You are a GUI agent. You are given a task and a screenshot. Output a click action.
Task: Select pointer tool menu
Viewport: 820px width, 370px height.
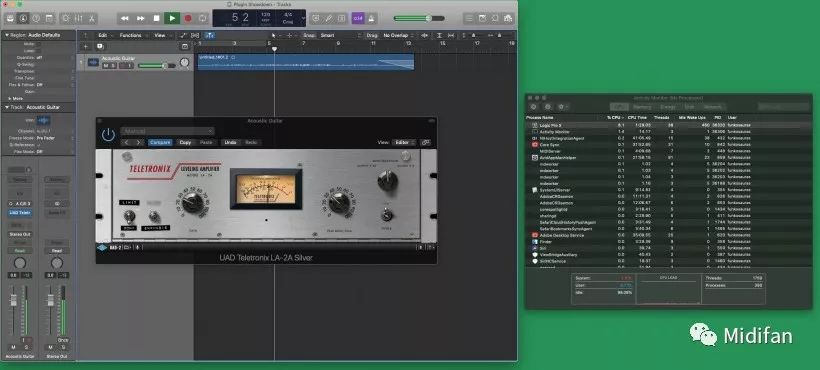tap(275, 36)
